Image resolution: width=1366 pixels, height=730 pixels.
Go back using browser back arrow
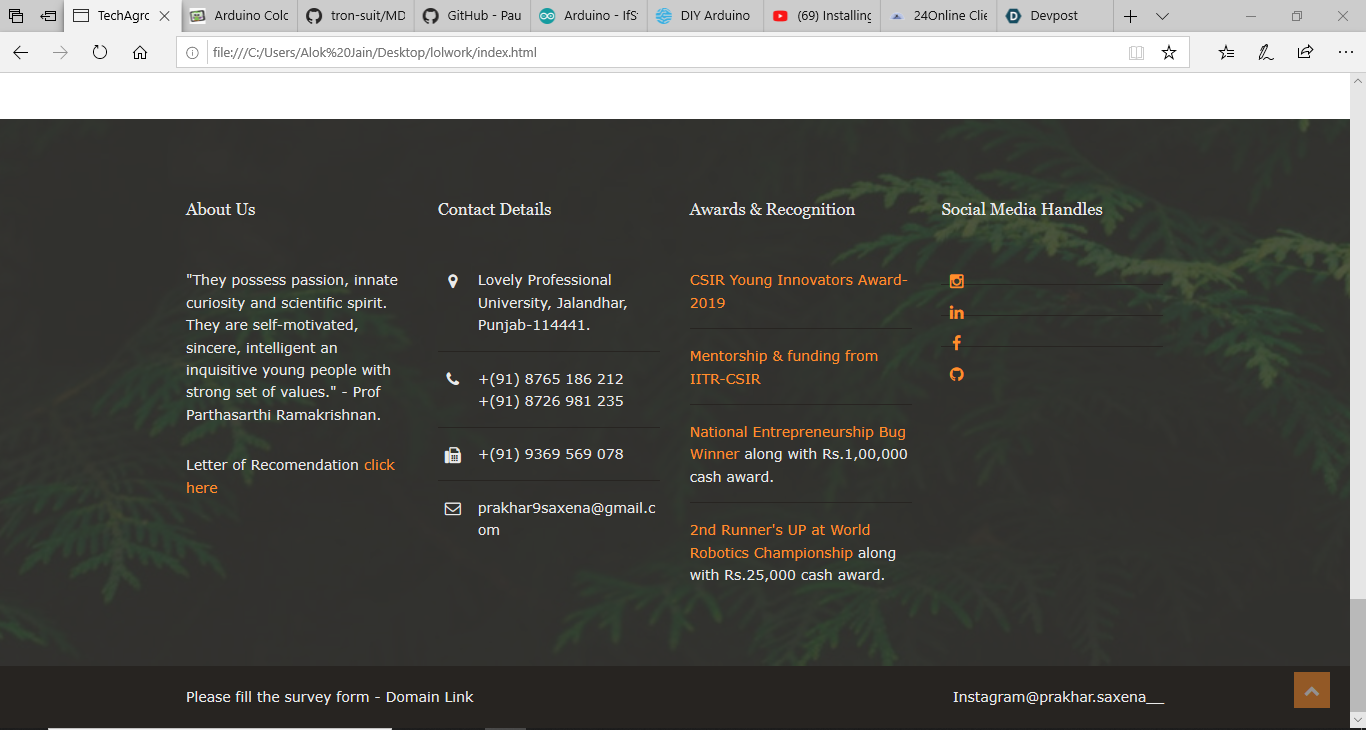click(21, 52)
